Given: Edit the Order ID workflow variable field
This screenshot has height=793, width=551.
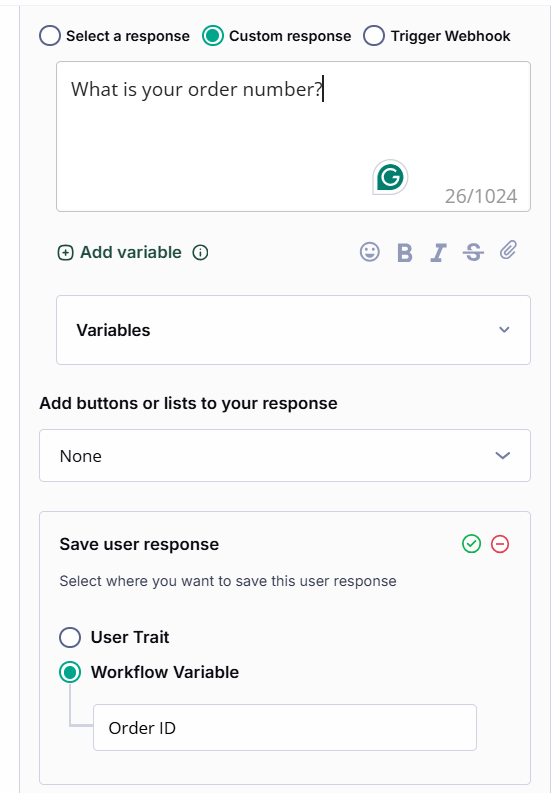Looking at the screenshot, I should click(285, 727).
